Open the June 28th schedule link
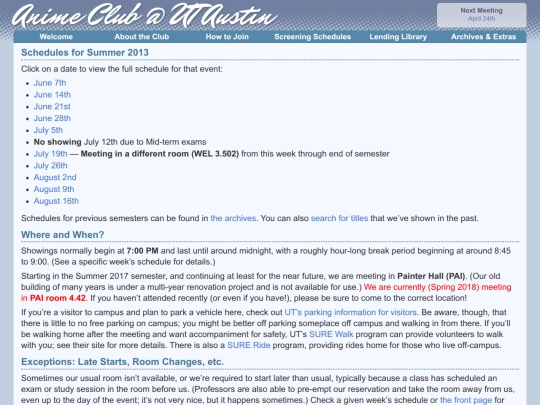The width and height of the screenshot is (540, 405). point(52,118)
